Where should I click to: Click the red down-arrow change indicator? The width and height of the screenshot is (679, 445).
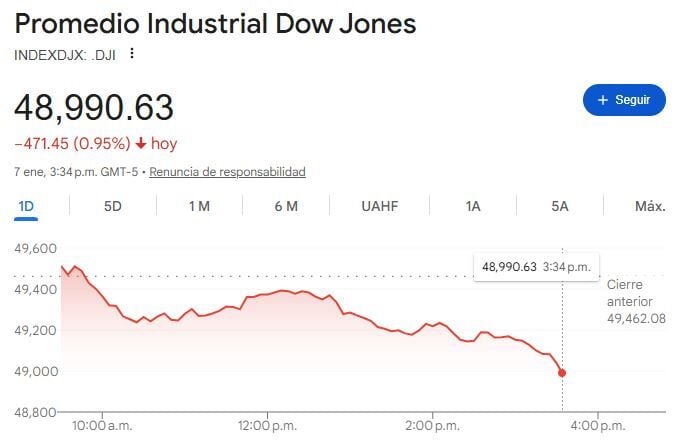(x=141, y=144)
